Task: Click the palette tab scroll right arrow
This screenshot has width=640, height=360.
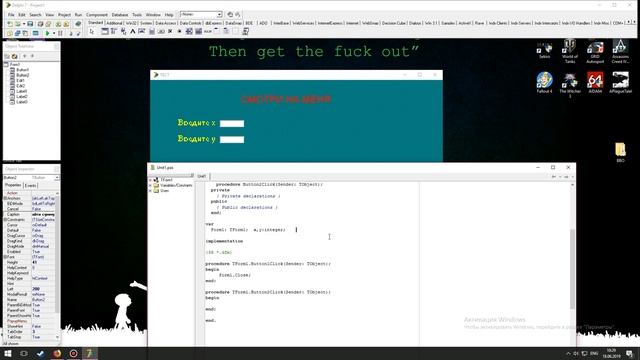Action: point(634,22)
